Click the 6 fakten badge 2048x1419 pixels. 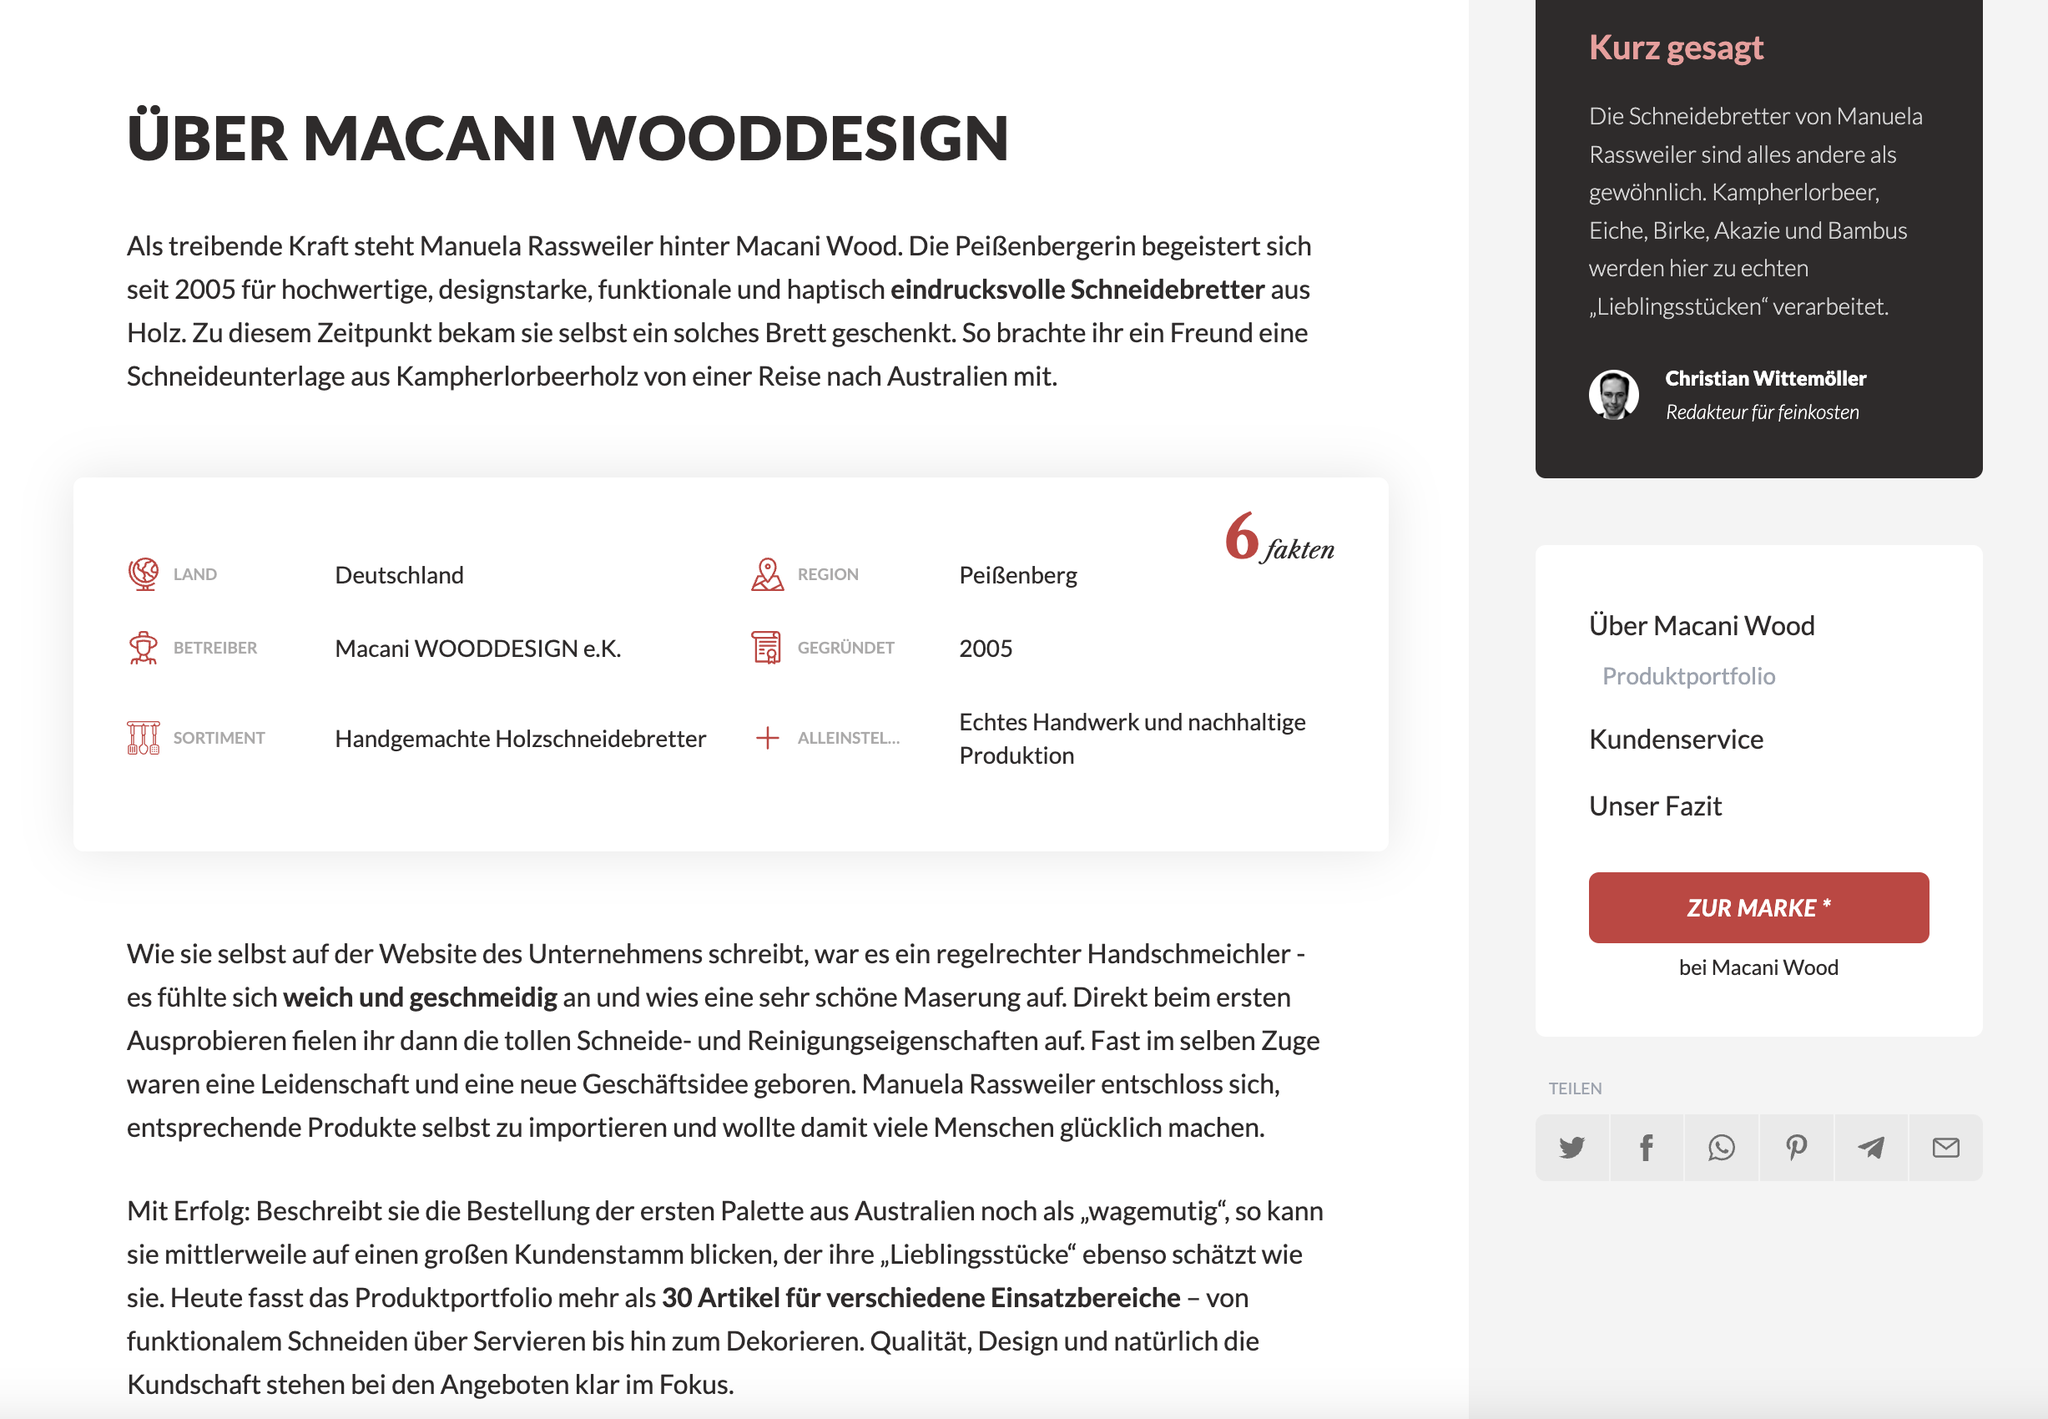[x=1279, y=538]
